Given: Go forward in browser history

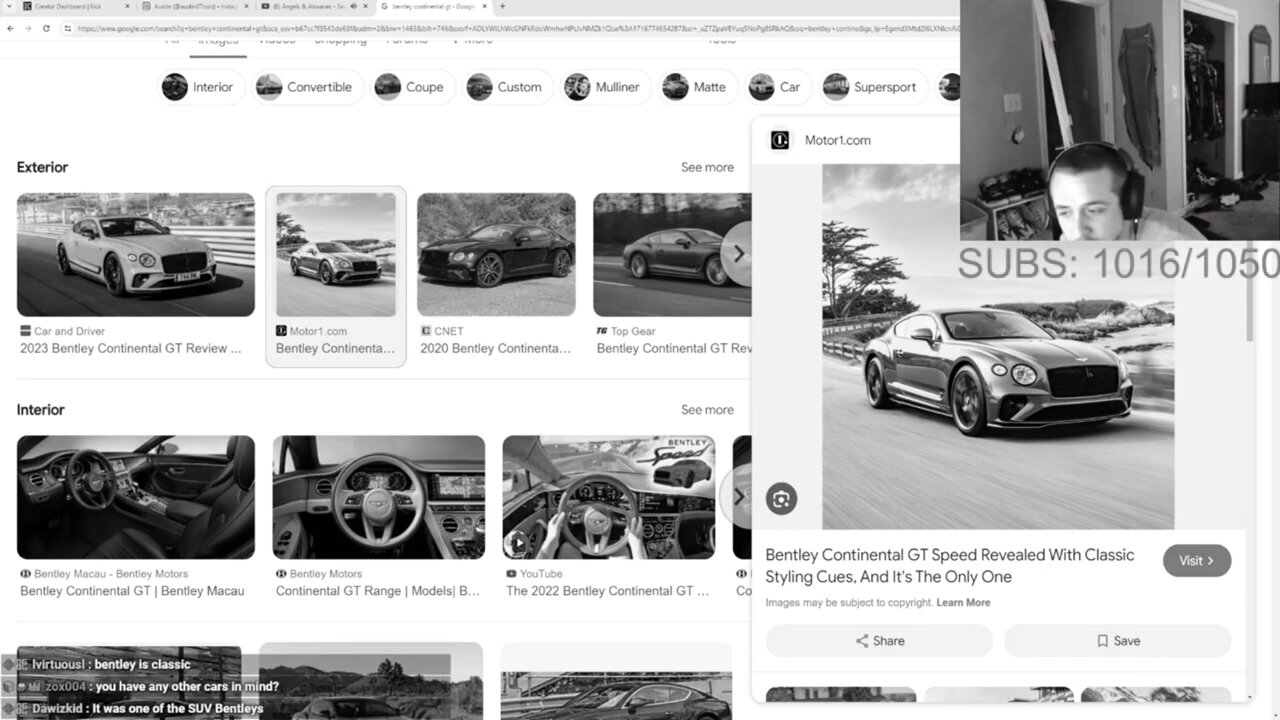Looking at the screenshot, I should [x=28, y=28].
